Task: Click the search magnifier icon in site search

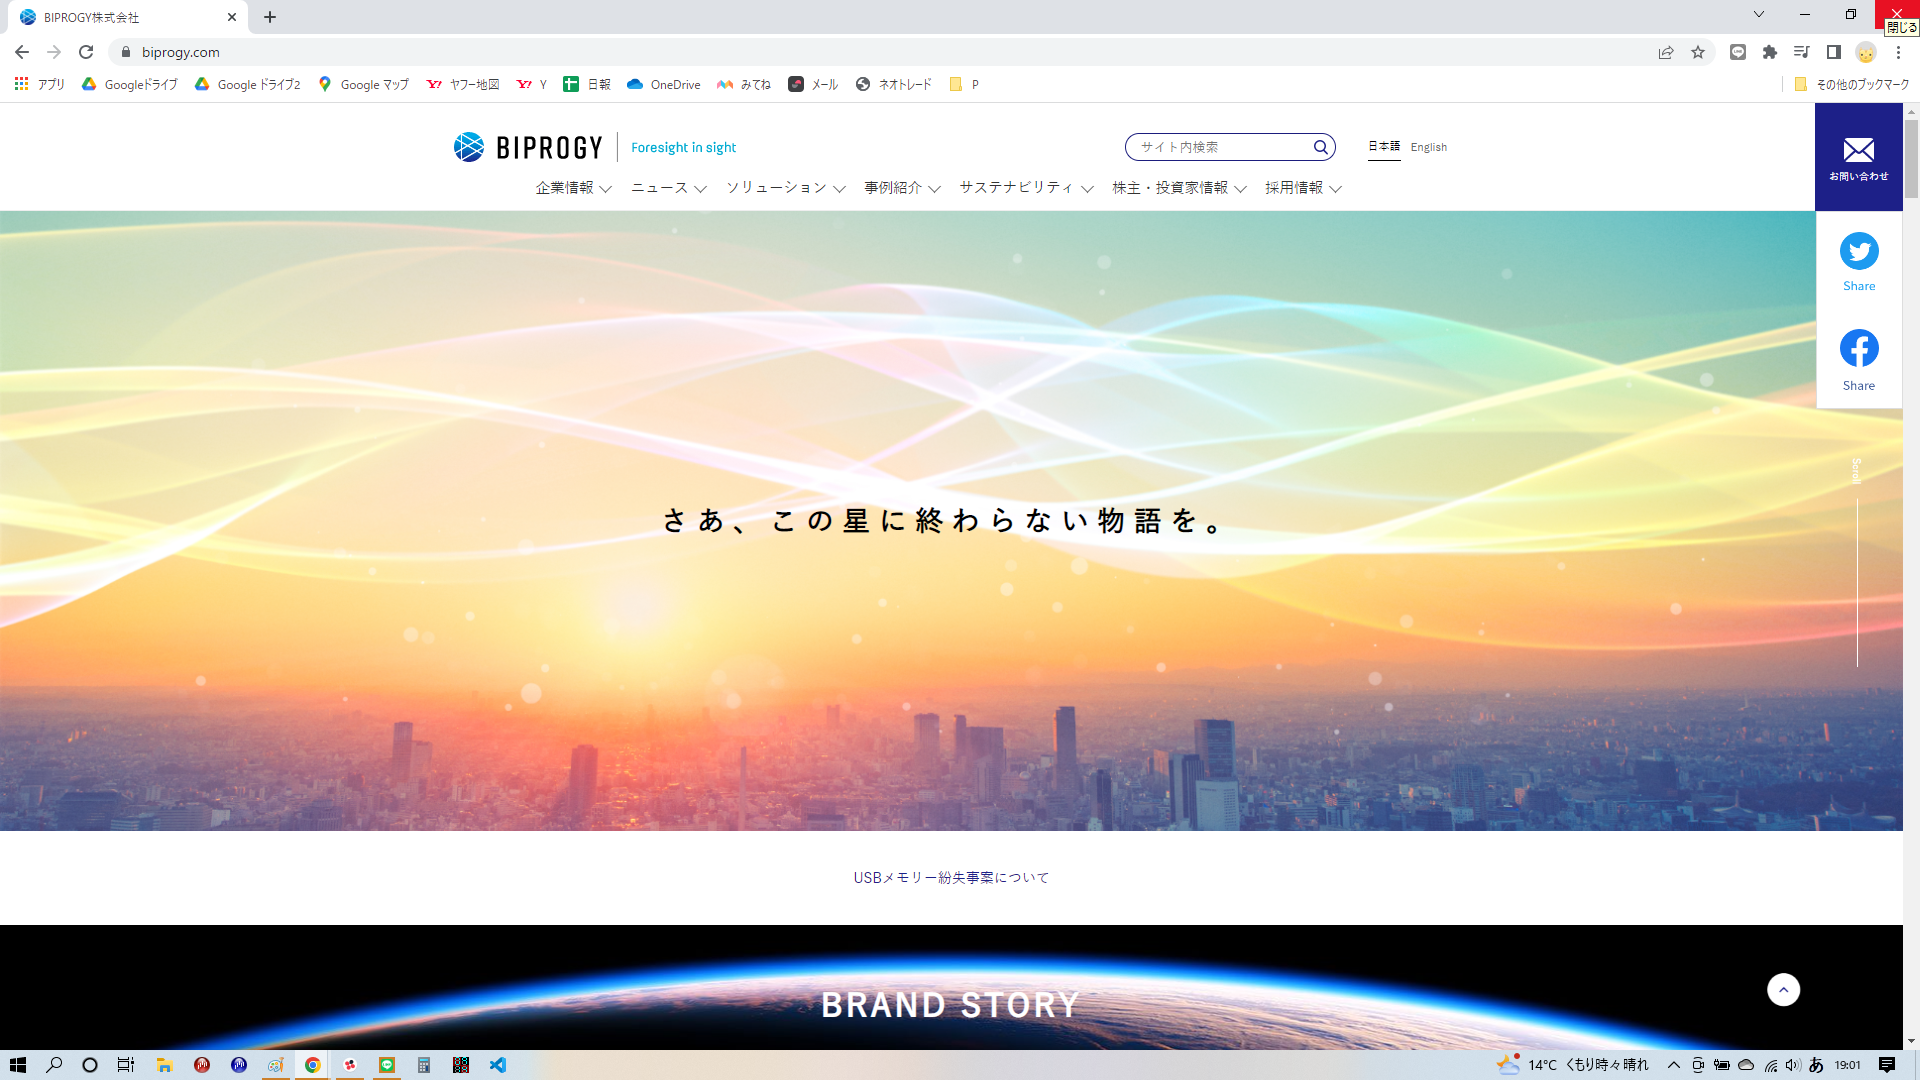Action: [x=1320, y=147]
